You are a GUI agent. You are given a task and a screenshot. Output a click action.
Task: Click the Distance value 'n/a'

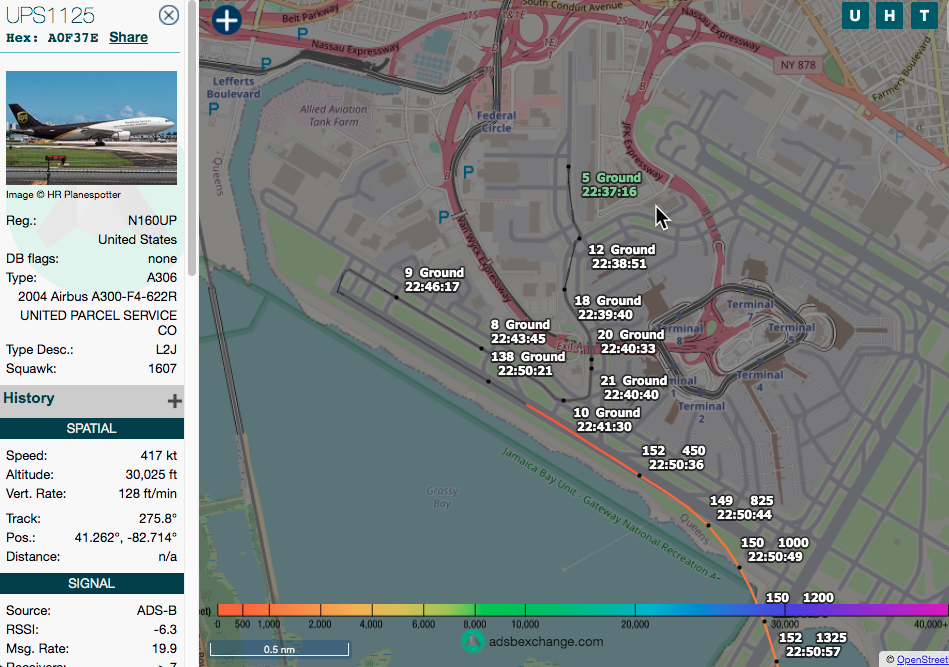point(168,557)
